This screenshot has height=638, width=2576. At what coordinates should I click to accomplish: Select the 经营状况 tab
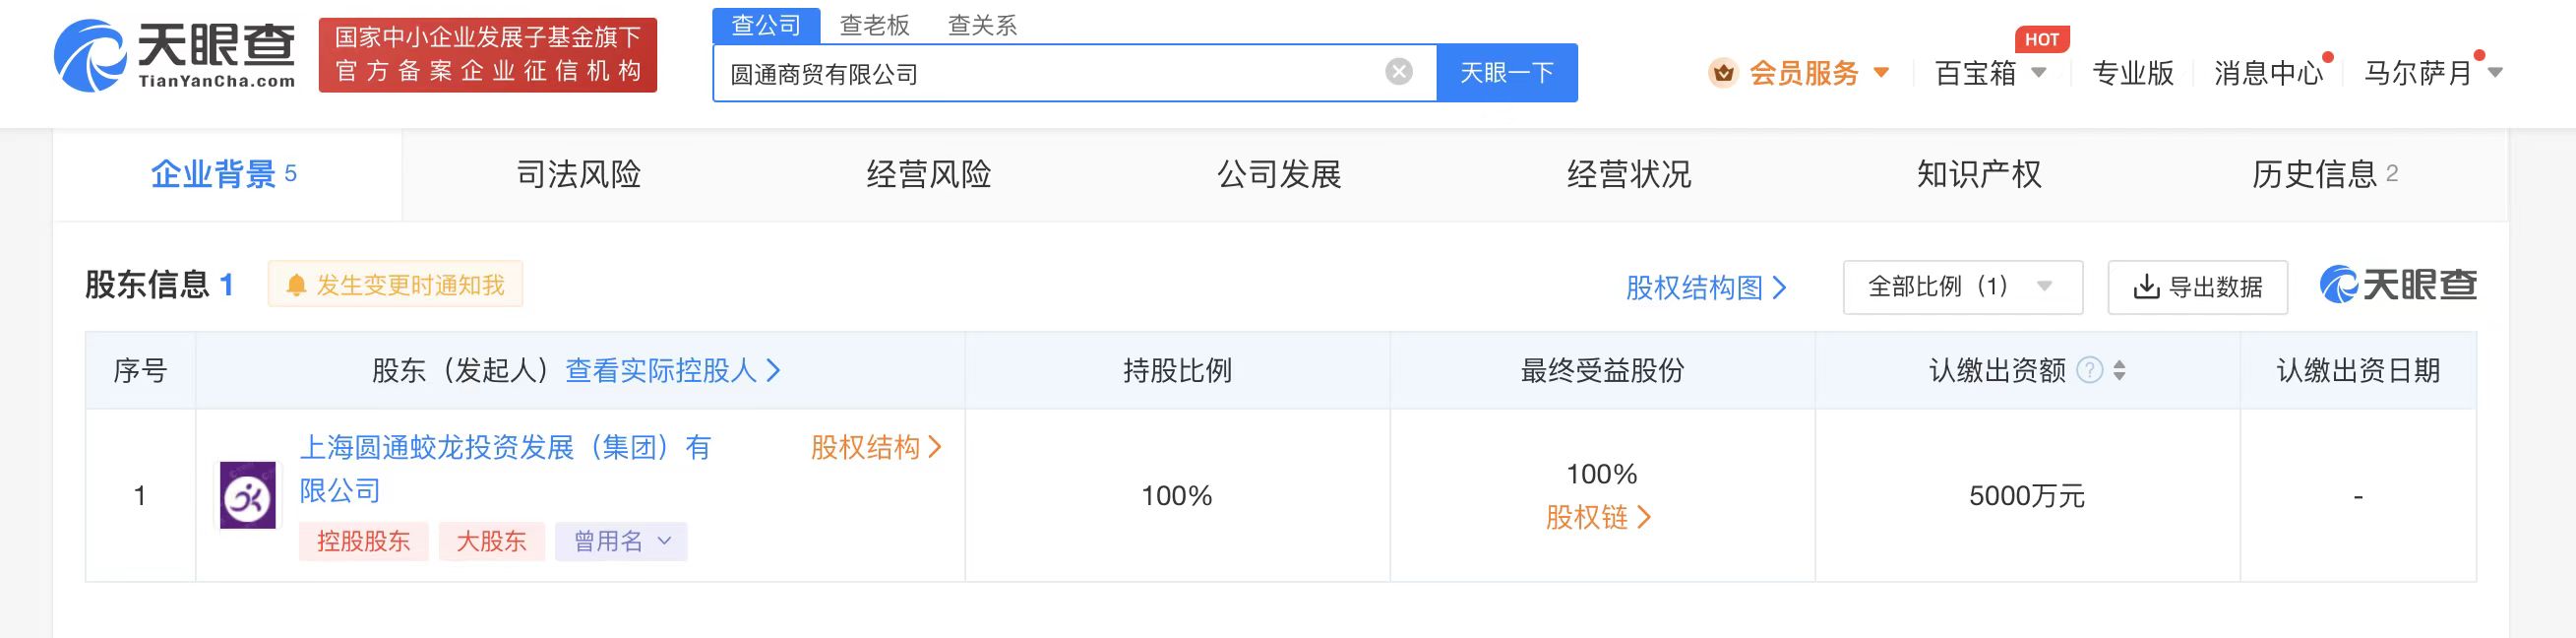(x=1628, y=175)
